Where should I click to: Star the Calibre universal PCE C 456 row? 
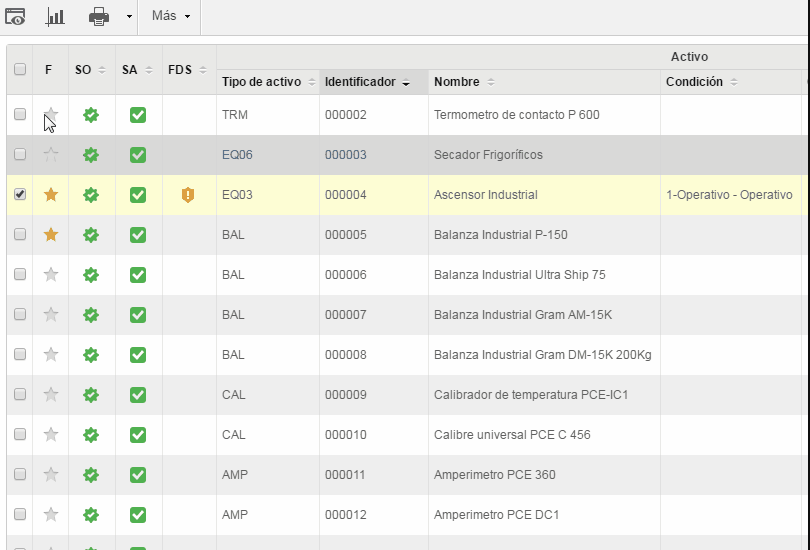51,434
